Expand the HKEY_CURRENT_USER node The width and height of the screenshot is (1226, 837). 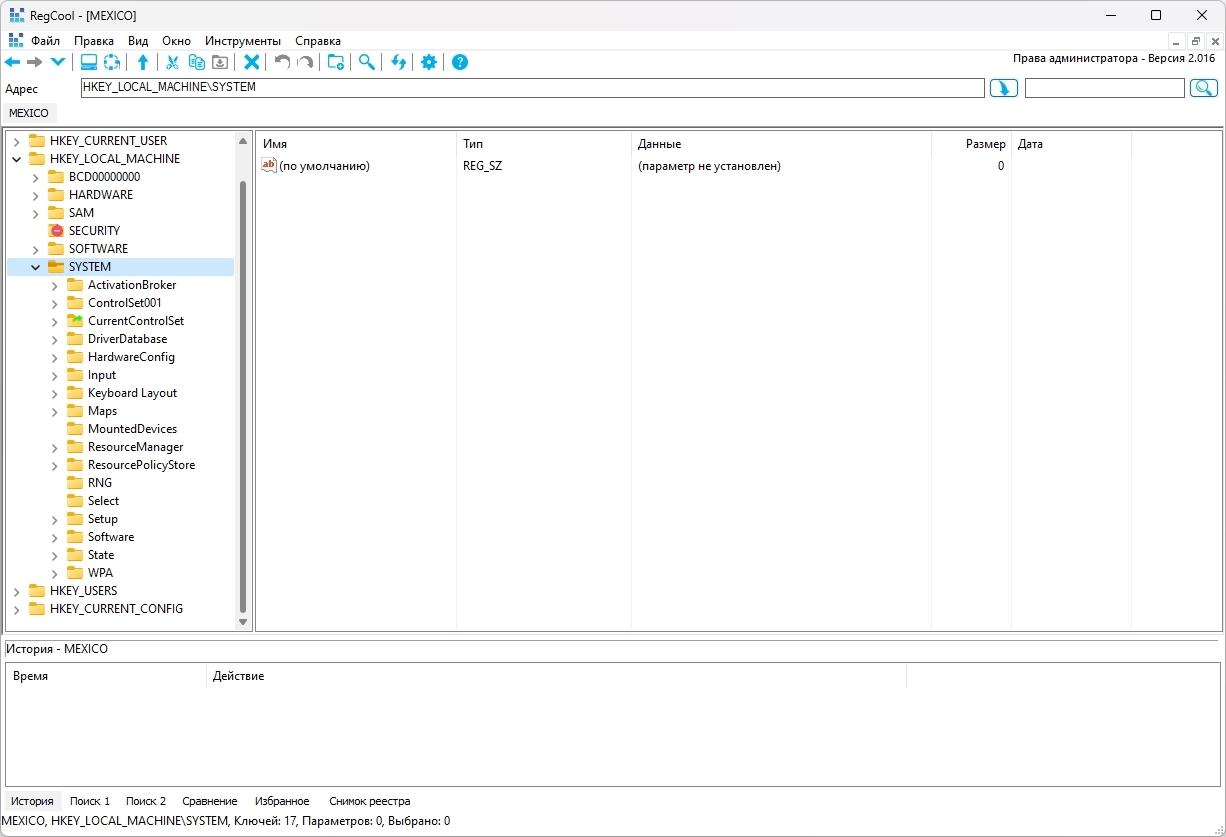click(x=16, y=141)
